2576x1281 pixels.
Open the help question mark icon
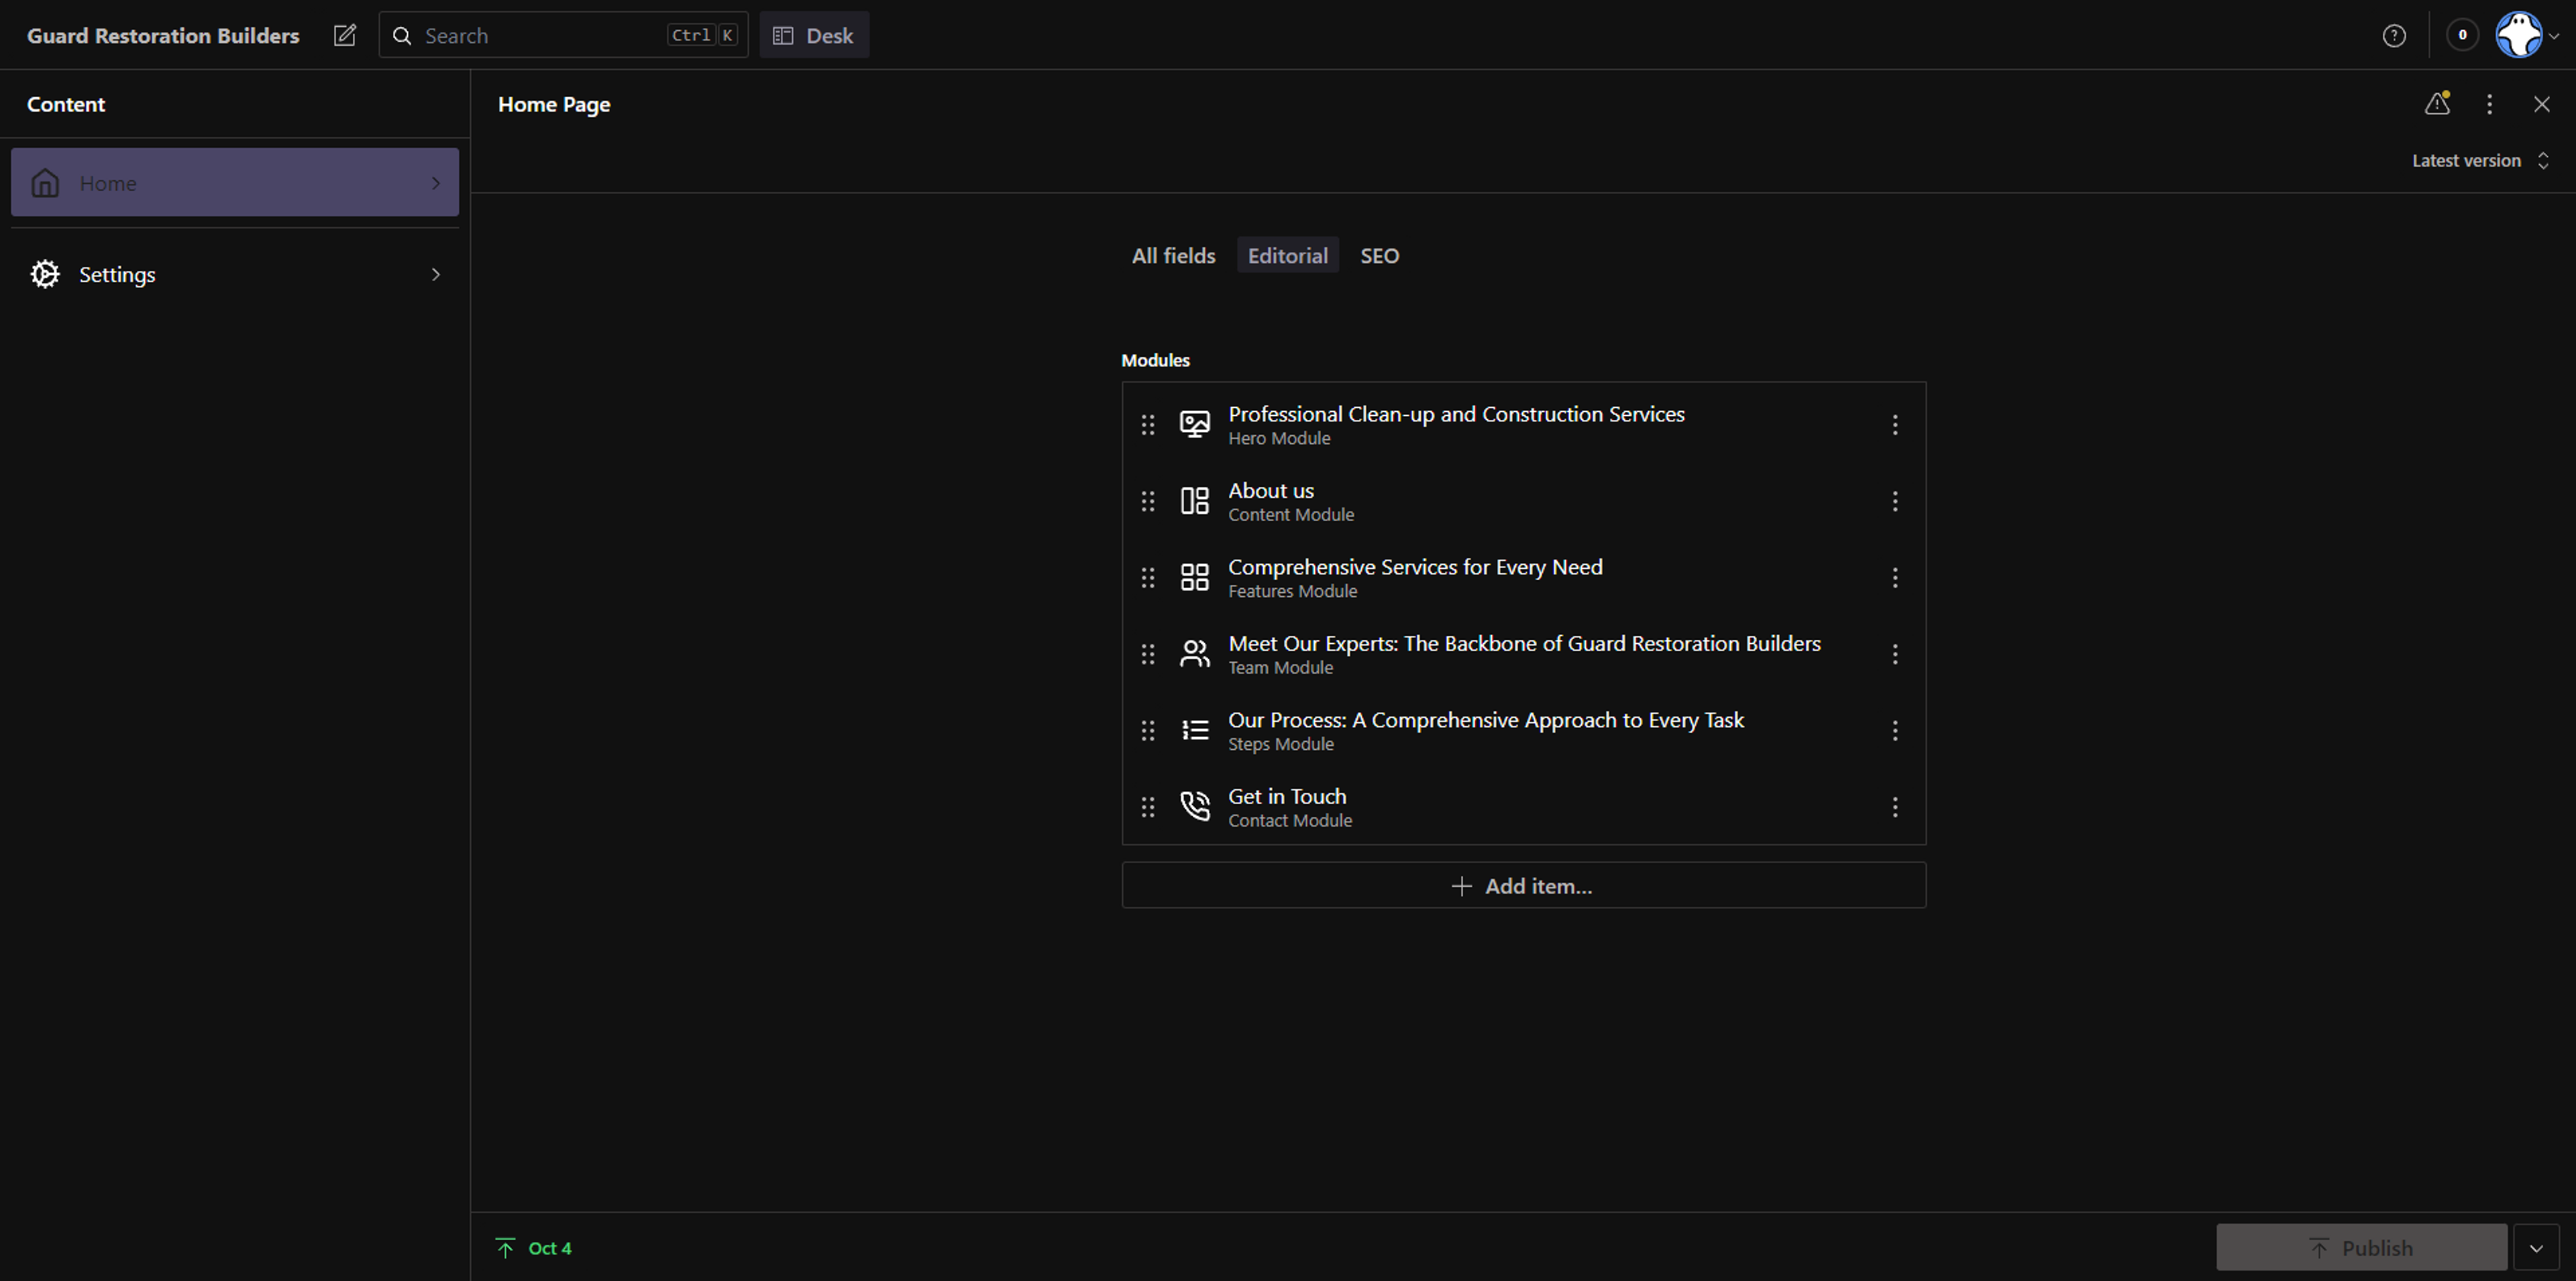(2394, 36)
